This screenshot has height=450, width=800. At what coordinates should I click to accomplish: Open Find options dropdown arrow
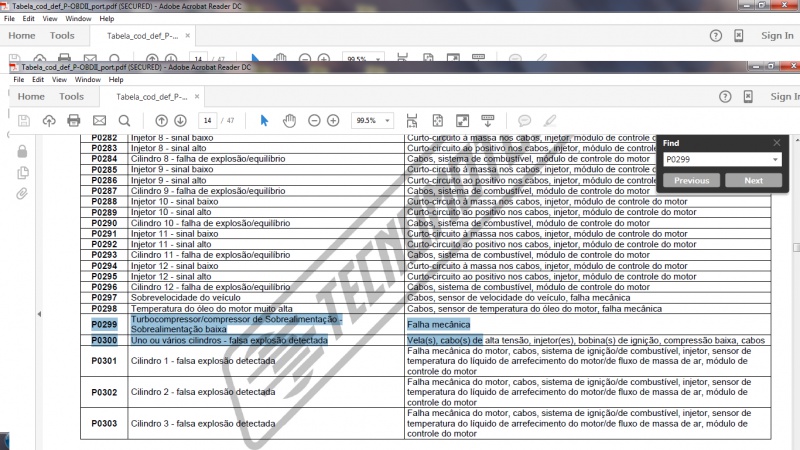click(x=775, y=159)
